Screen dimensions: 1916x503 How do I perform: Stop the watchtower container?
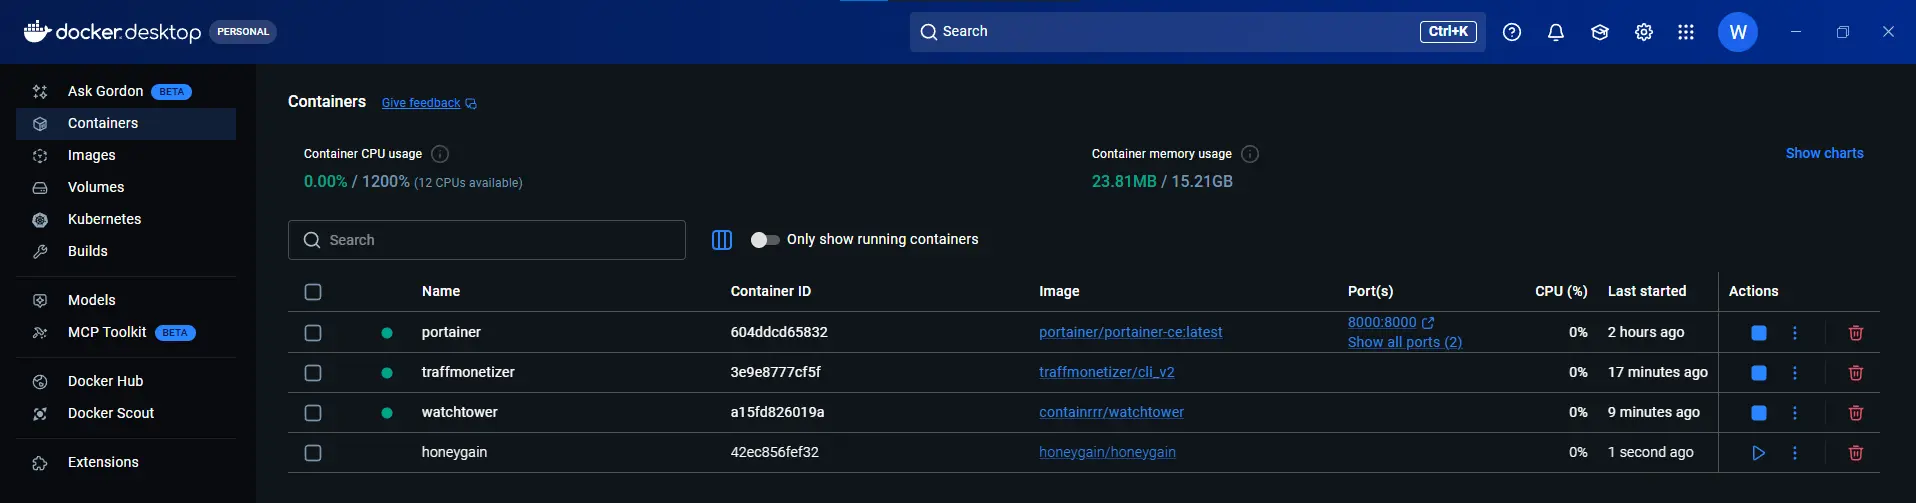[x=1759, y=413]
